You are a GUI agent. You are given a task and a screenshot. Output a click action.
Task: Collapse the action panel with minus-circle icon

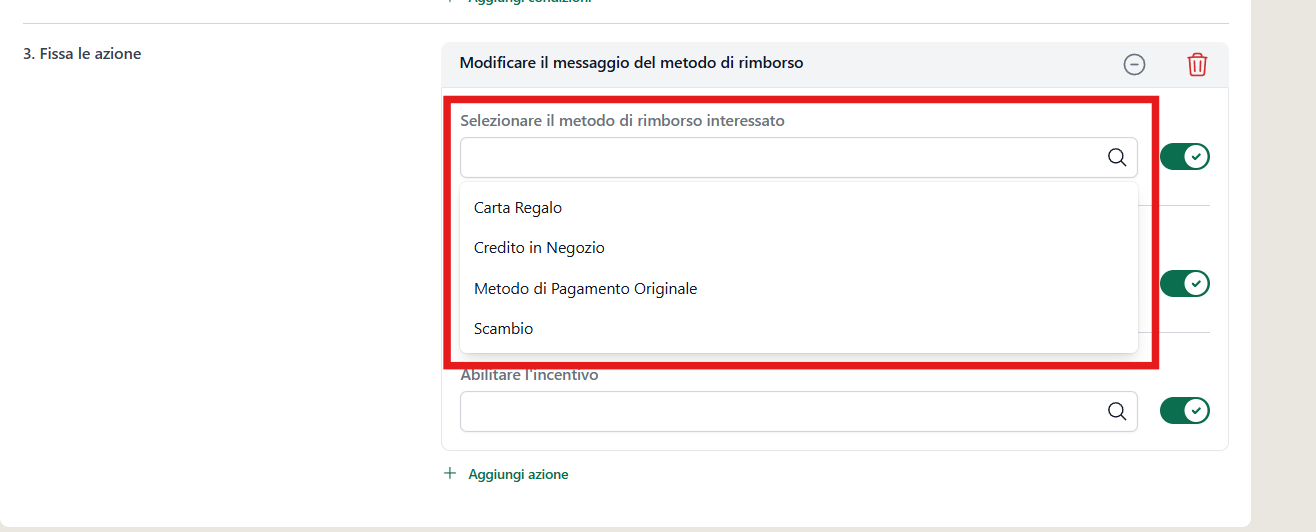click(1134, 65)
